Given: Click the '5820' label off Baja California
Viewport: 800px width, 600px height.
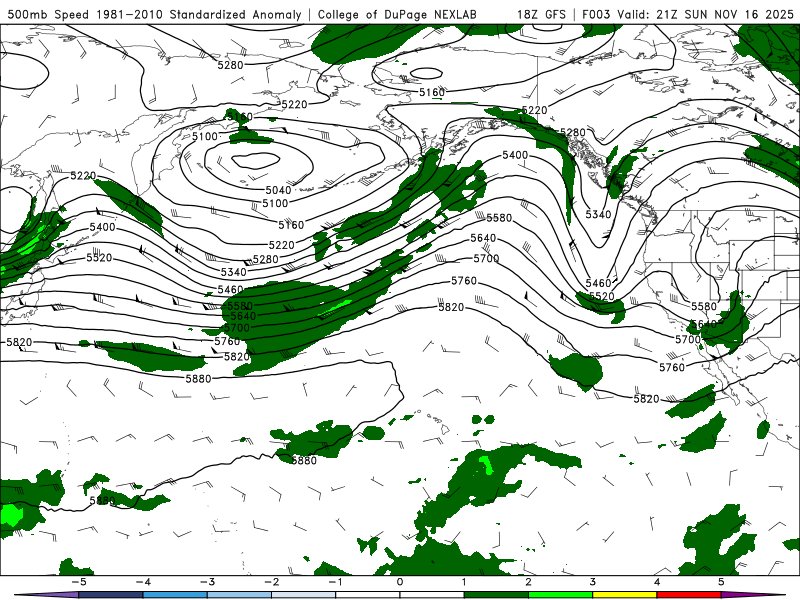Looking at the screenshot, I should [x=646, y=399].
